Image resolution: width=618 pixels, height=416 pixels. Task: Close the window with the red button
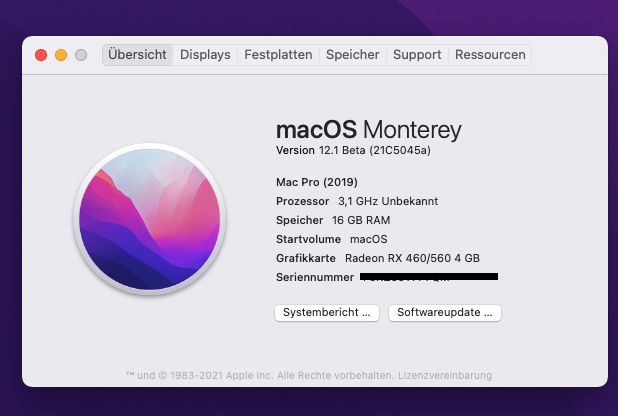coord(41,55)
